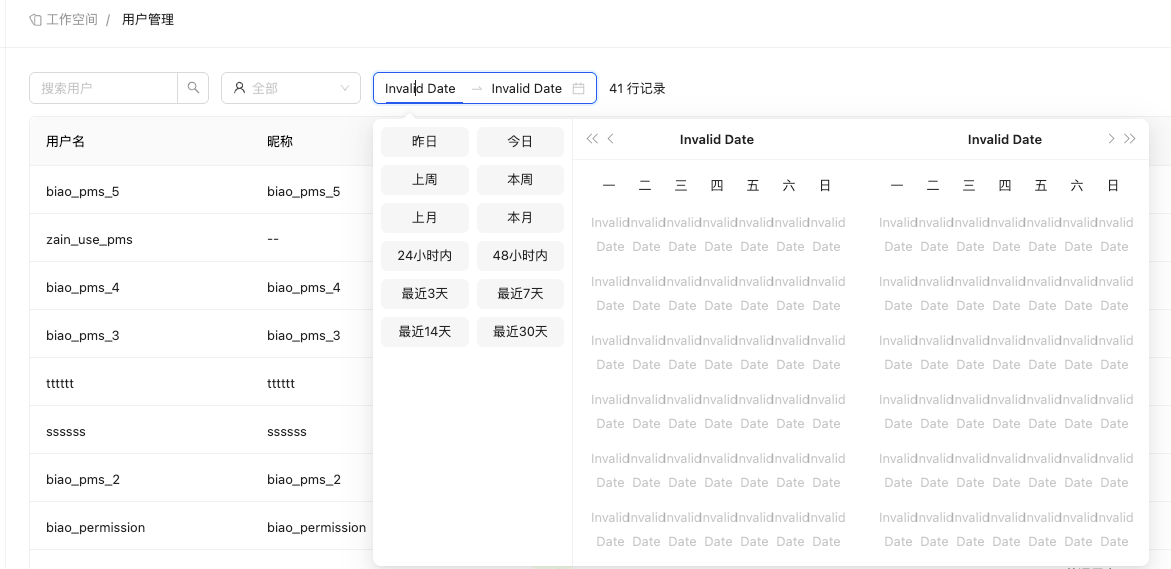Click nickname -- cell for zain_use_pms
The image size is (1171, 569).
pyautogui.click(x=273, y=240)
